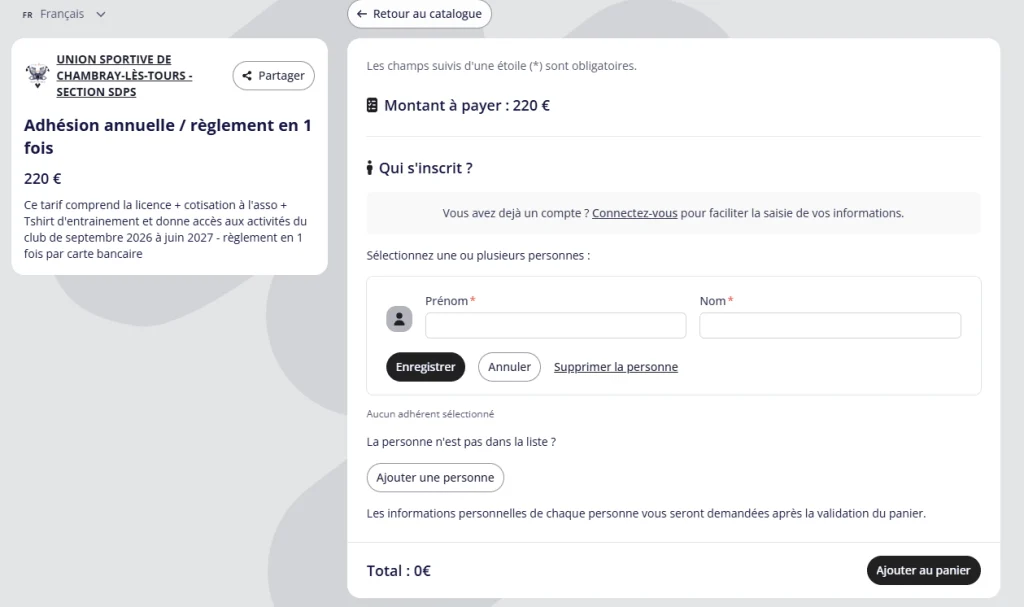The image size is (1024, 607).
Task: Open Union Sportive de Chambray-lès-Tours link
Action: [124, 76]
